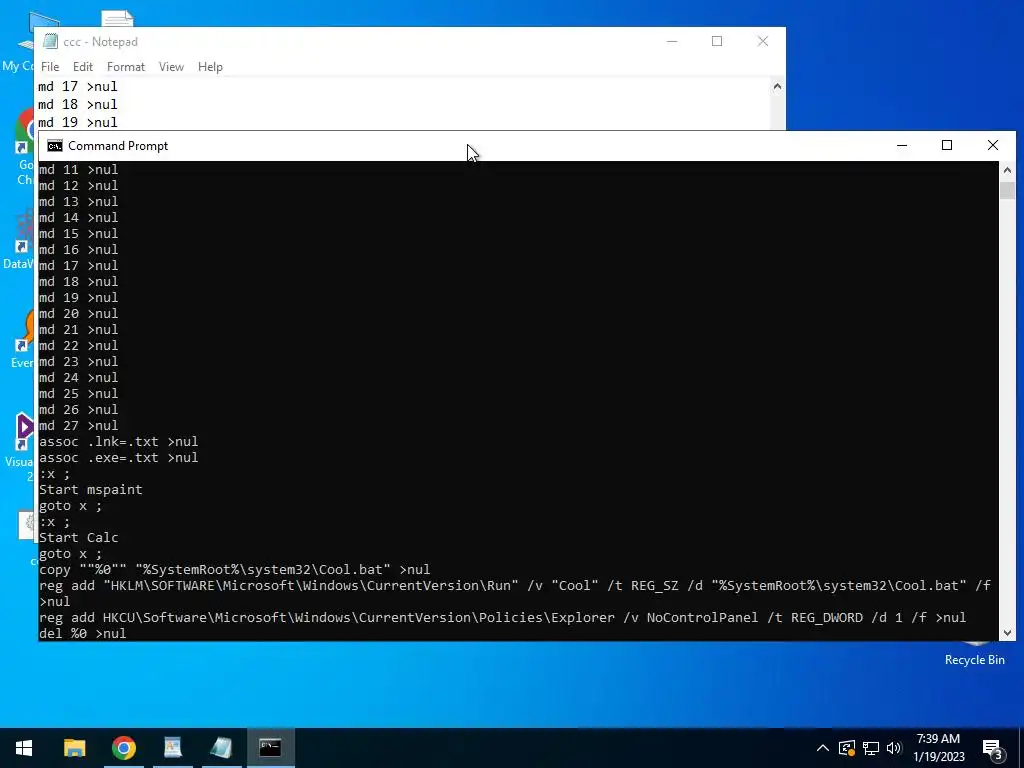Click the 'md 19 >nul' line in Notepad
1024x768 pixels.
point(78,122)
